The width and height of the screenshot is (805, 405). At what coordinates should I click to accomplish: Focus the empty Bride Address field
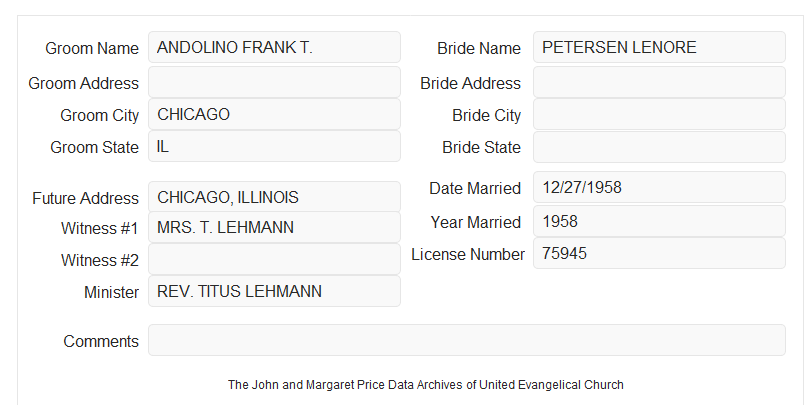[659, 82]
